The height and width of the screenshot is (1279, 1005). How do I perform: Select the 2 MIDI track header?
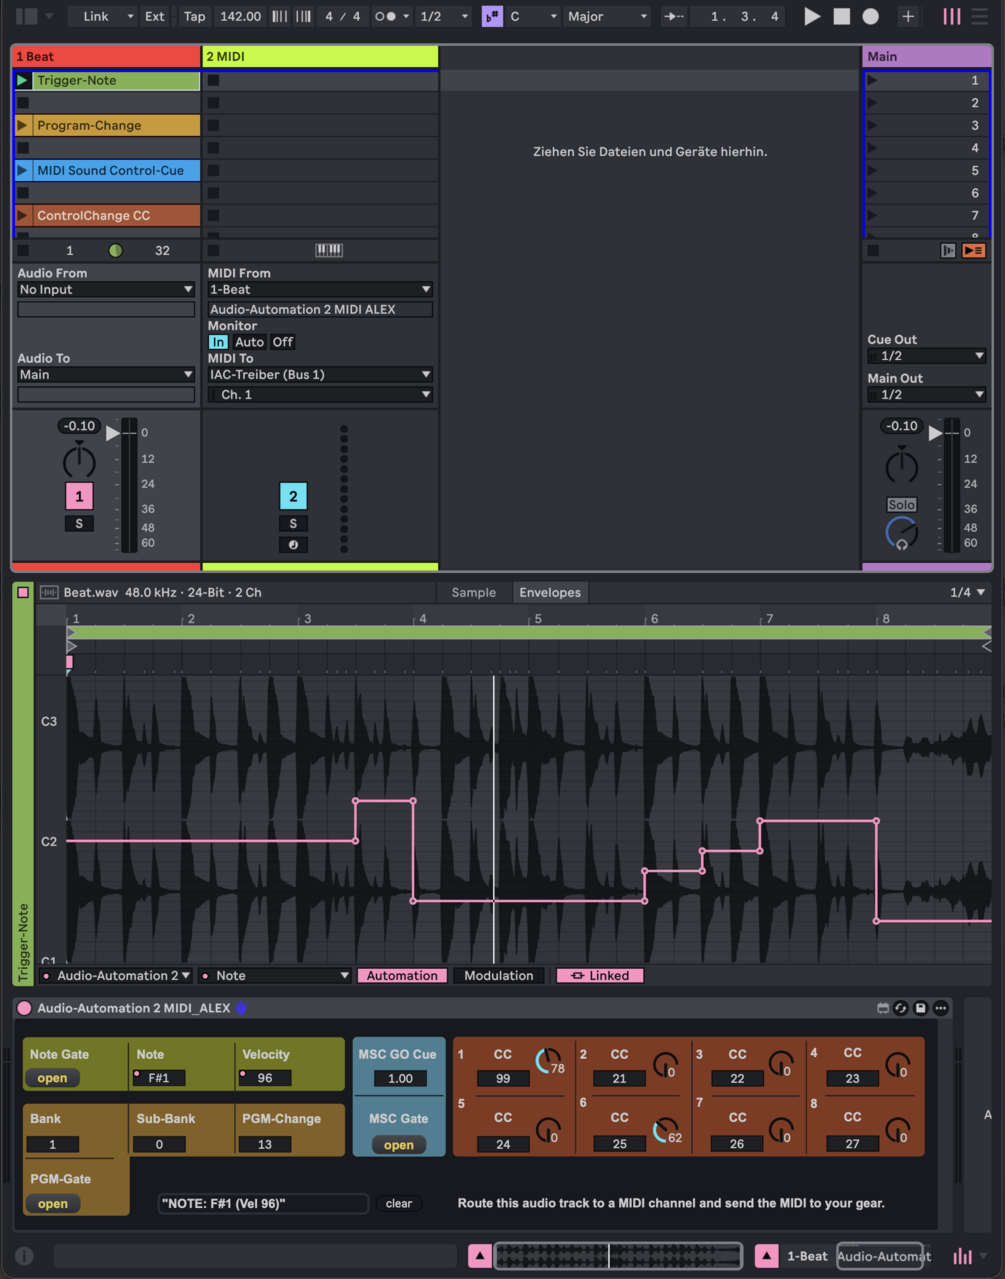(x=320, y=56)
